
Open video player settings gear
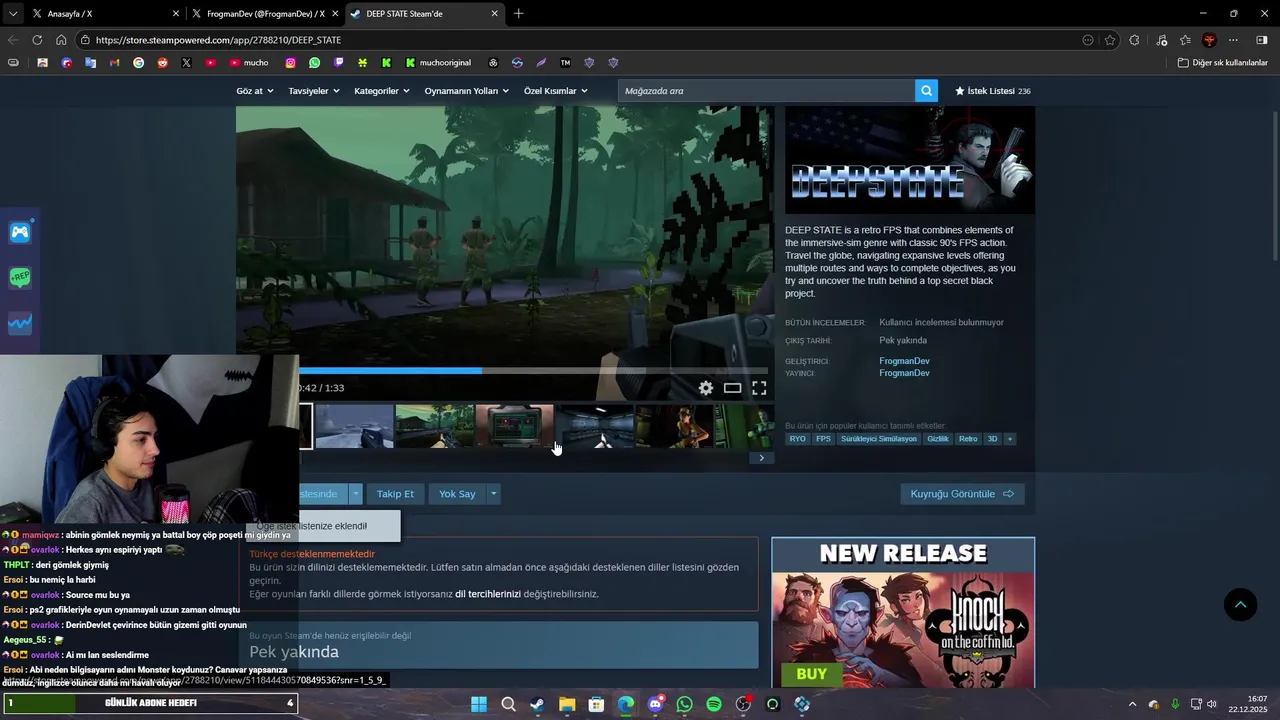[706, 388]
